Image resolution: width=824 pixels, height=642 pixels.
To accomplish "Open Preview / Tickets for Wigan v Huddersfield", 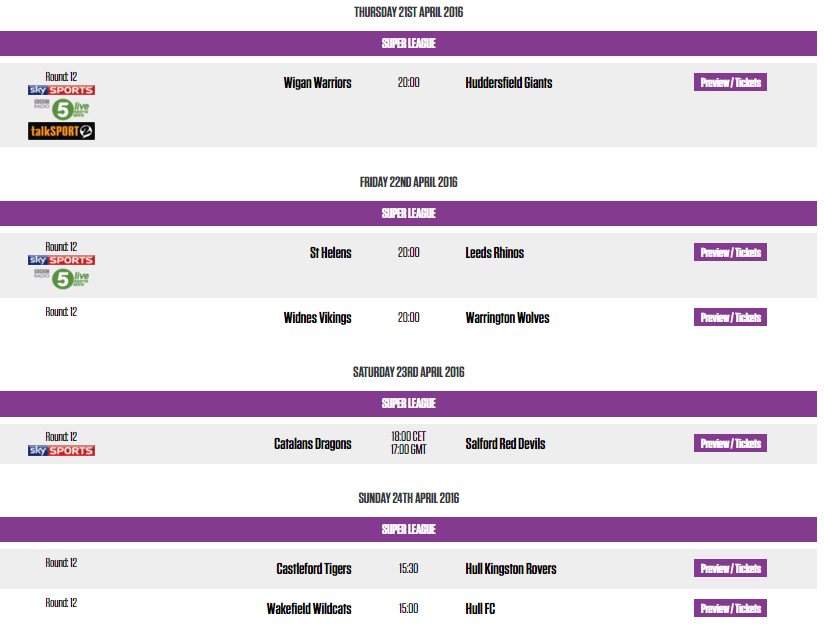I will point(730,83).
